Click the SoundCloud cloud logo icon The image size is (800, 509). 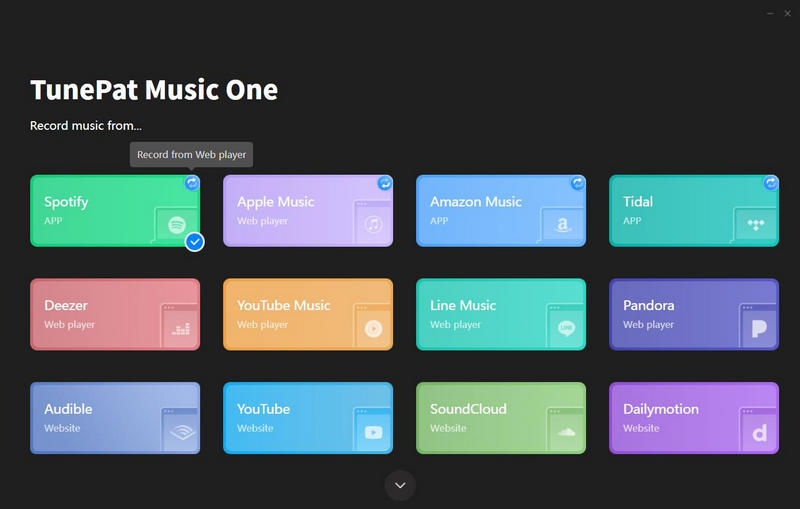(566, 432)
